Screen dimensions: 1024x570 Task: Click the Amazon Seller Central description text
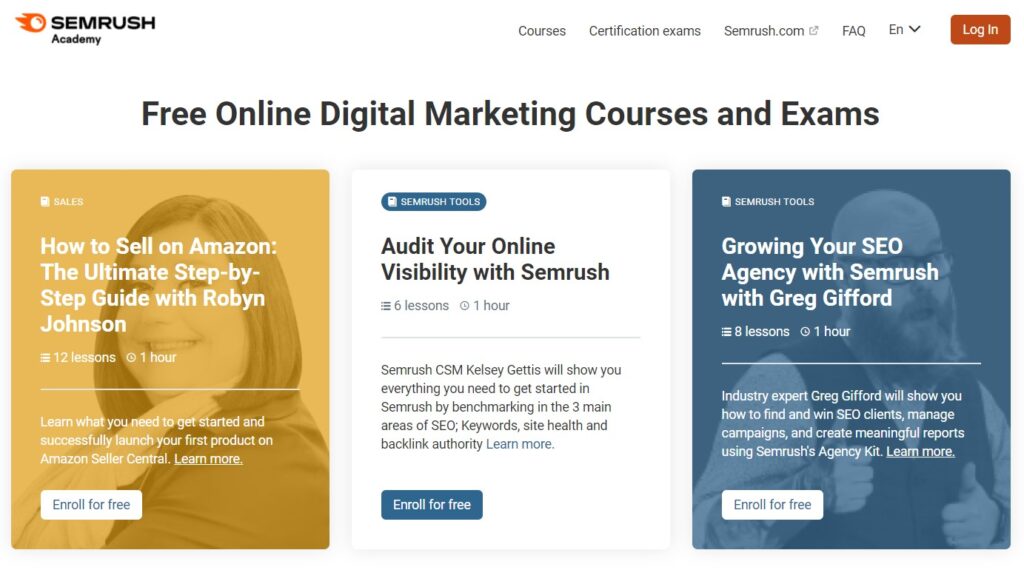click(x=157, y=440)
